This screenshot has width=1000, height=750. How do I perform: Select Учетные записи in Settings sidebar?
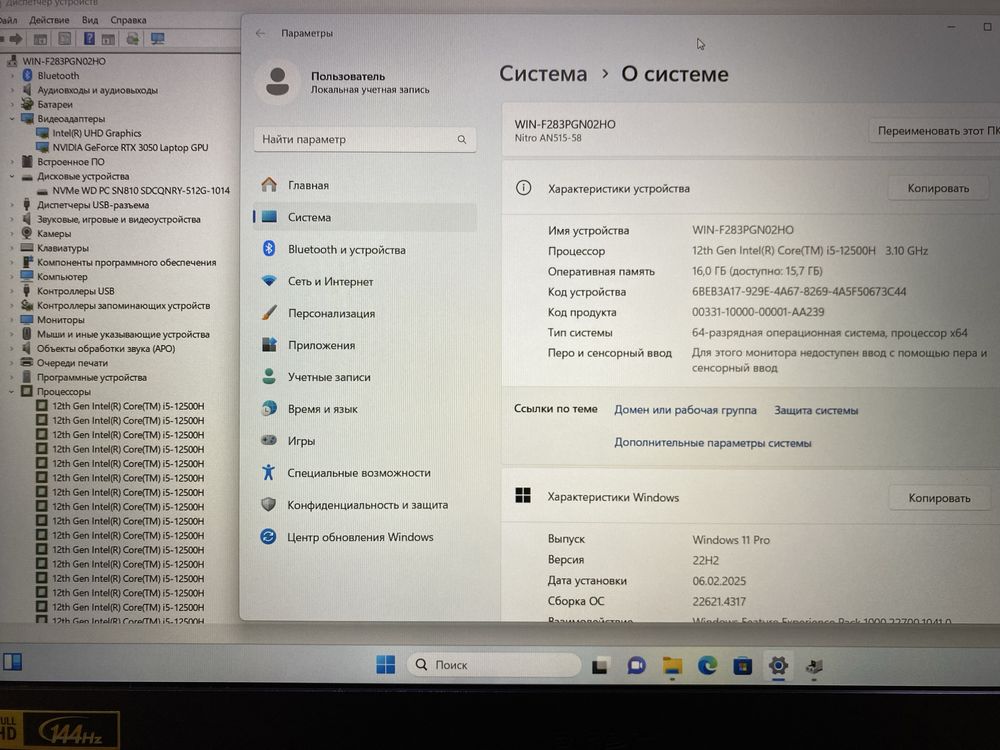coord(365,377)
